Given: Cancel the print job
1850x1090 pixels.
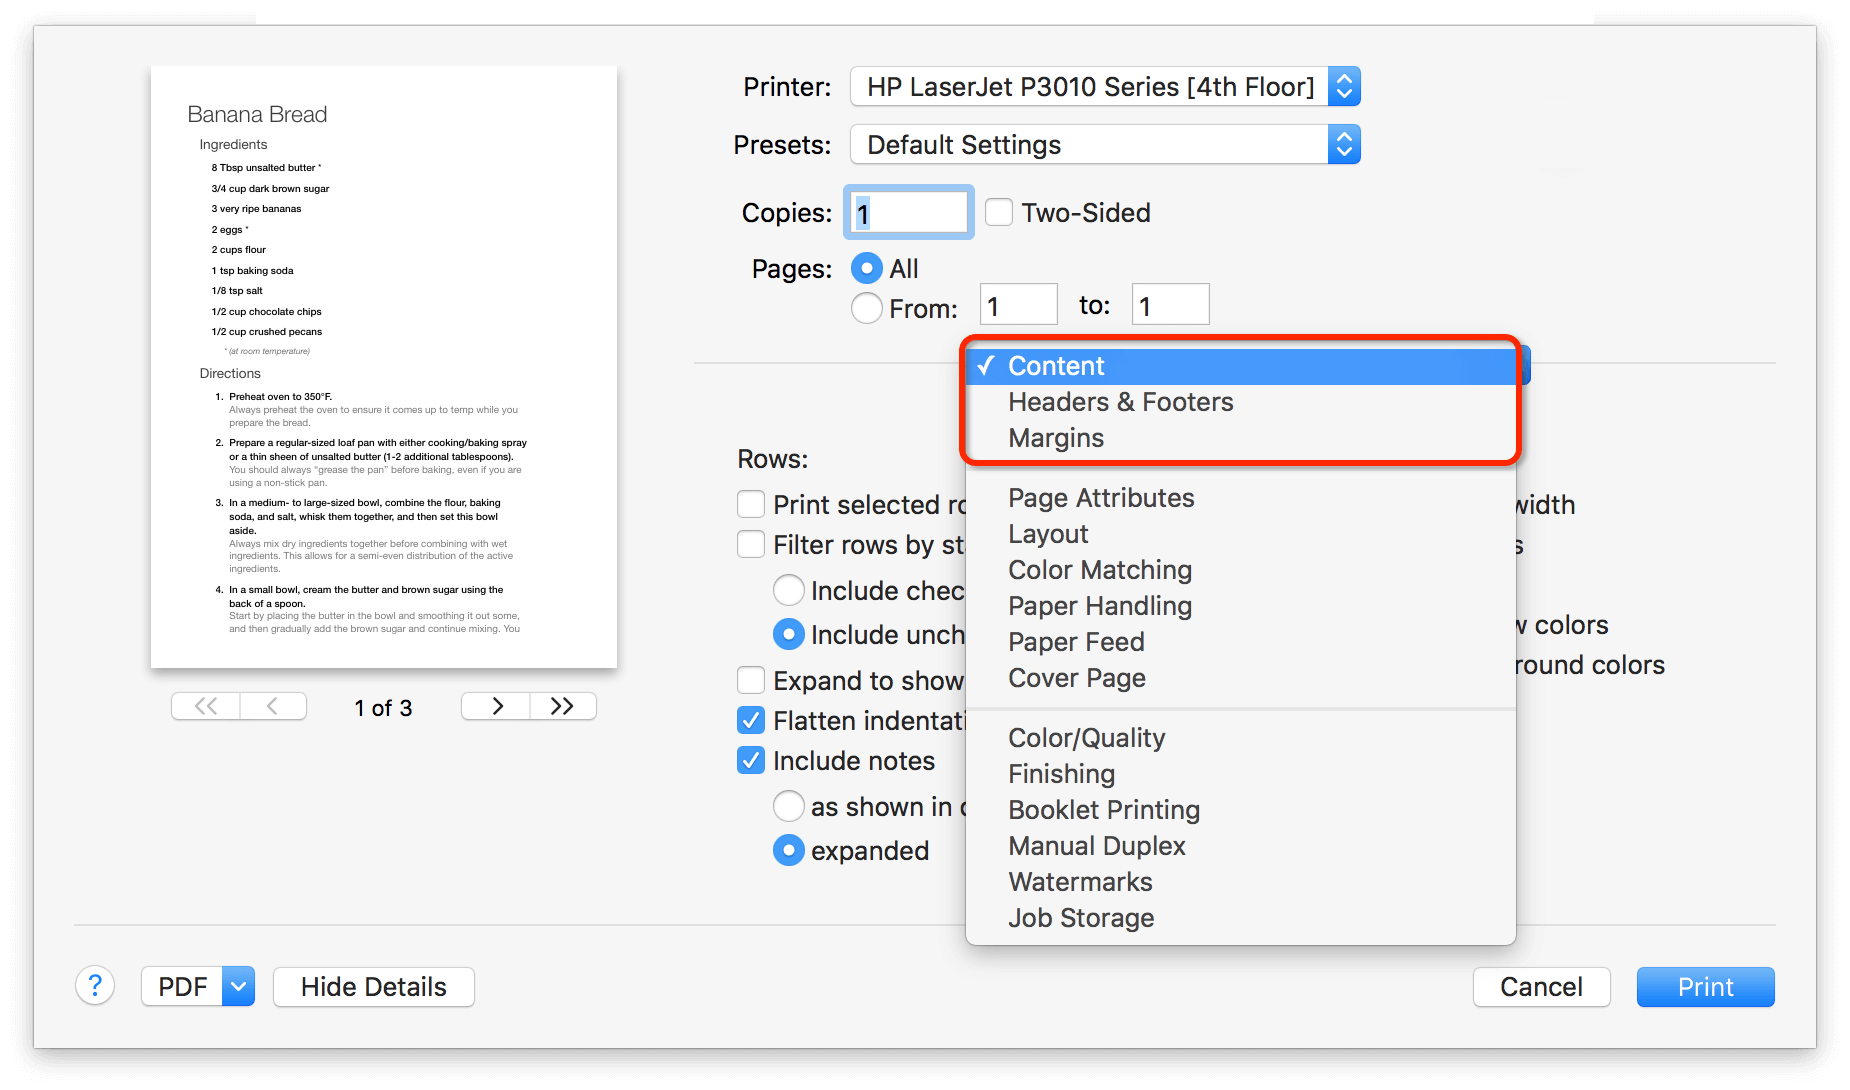Looking at the screenshot, I should coord(1540,986).
